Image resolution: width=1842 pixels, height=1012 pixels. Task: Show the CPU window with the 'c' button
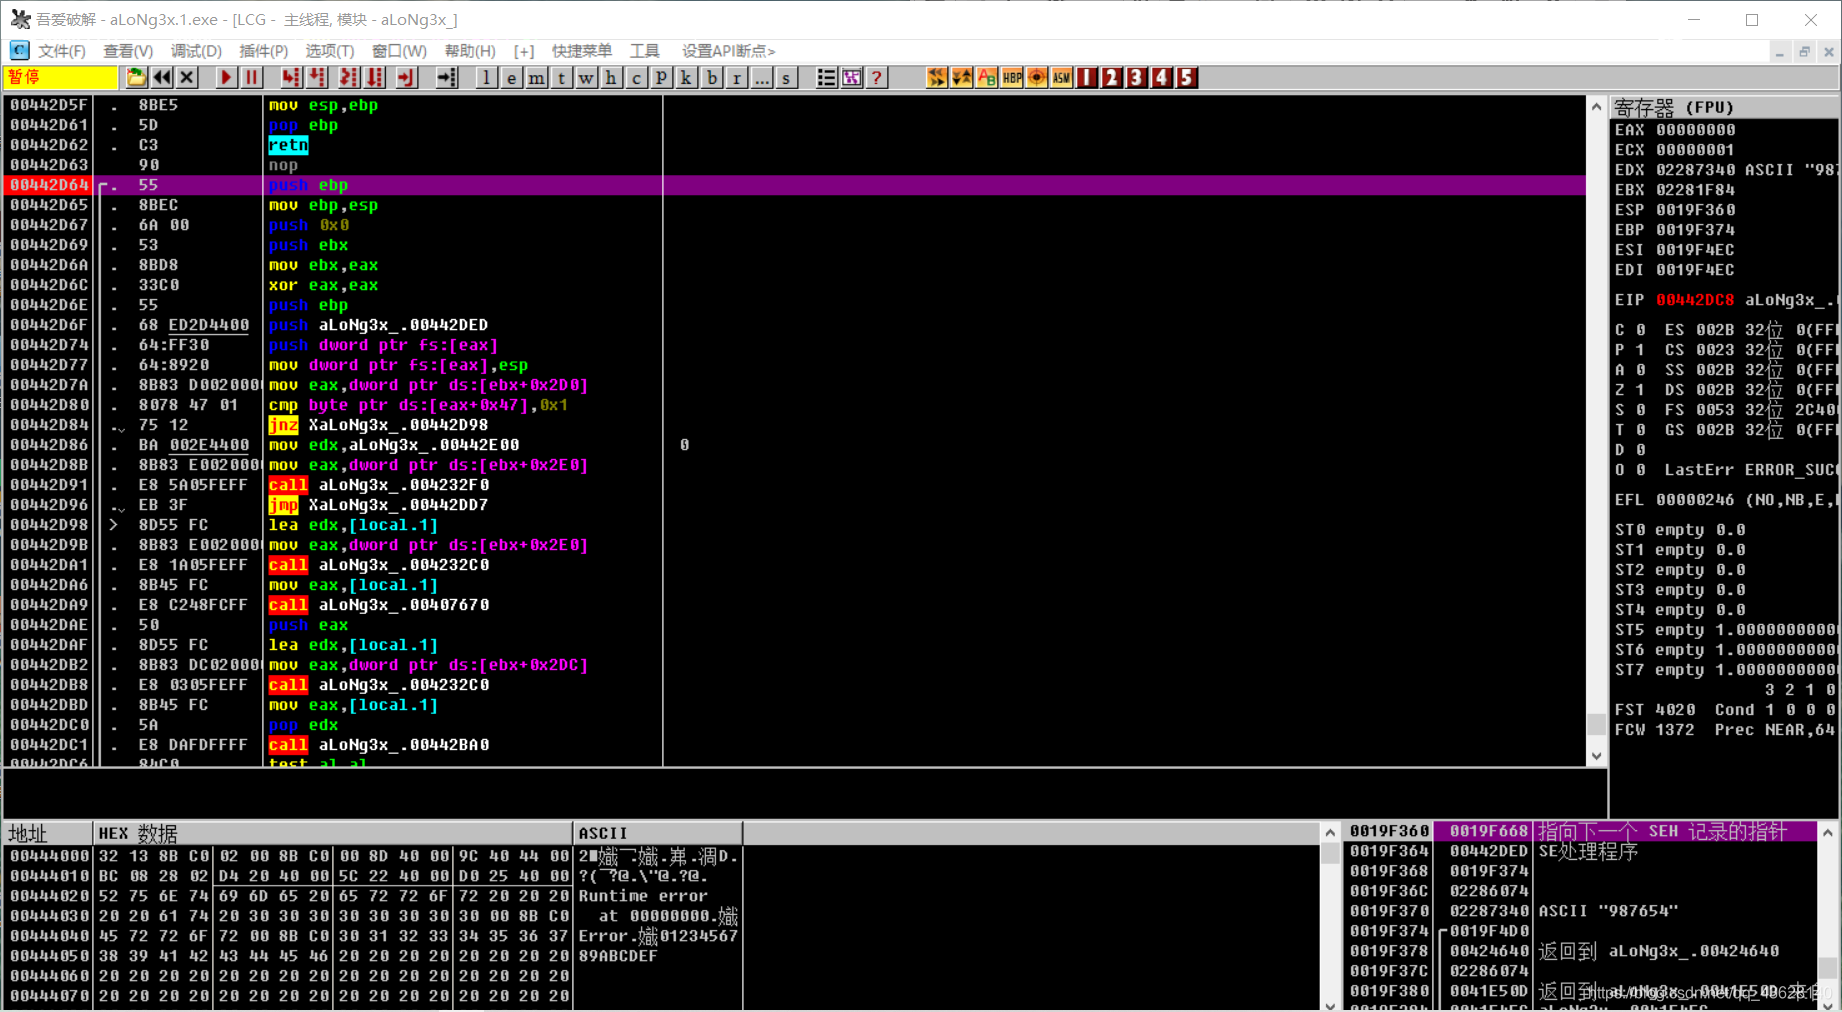(x=636, y=78)
